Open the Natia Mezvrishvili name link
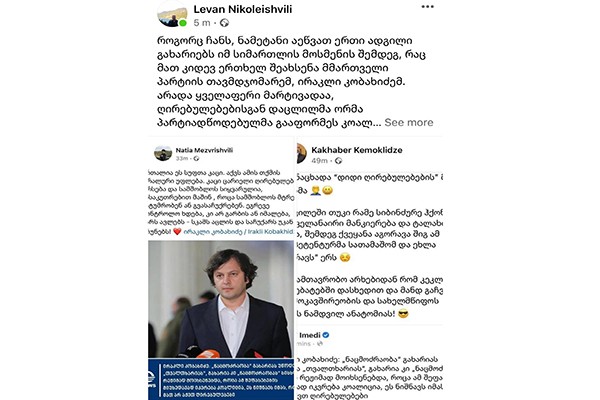The height and width of the screenshot is (400, 600). [204, 150]
